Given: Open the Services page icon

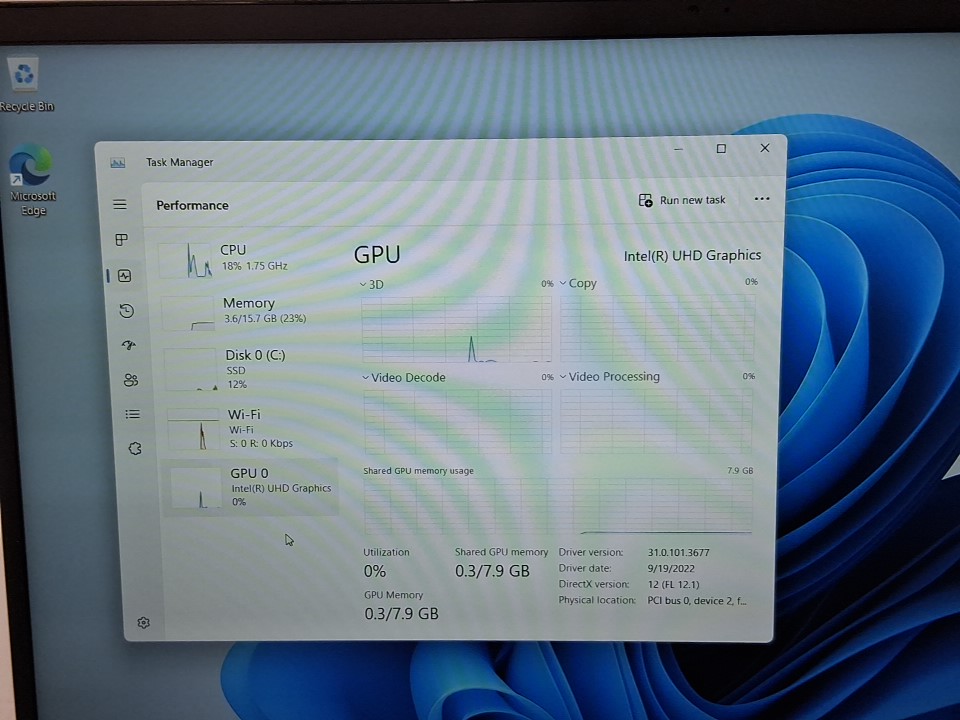Looking at the screenshot, I should (135, 449).
